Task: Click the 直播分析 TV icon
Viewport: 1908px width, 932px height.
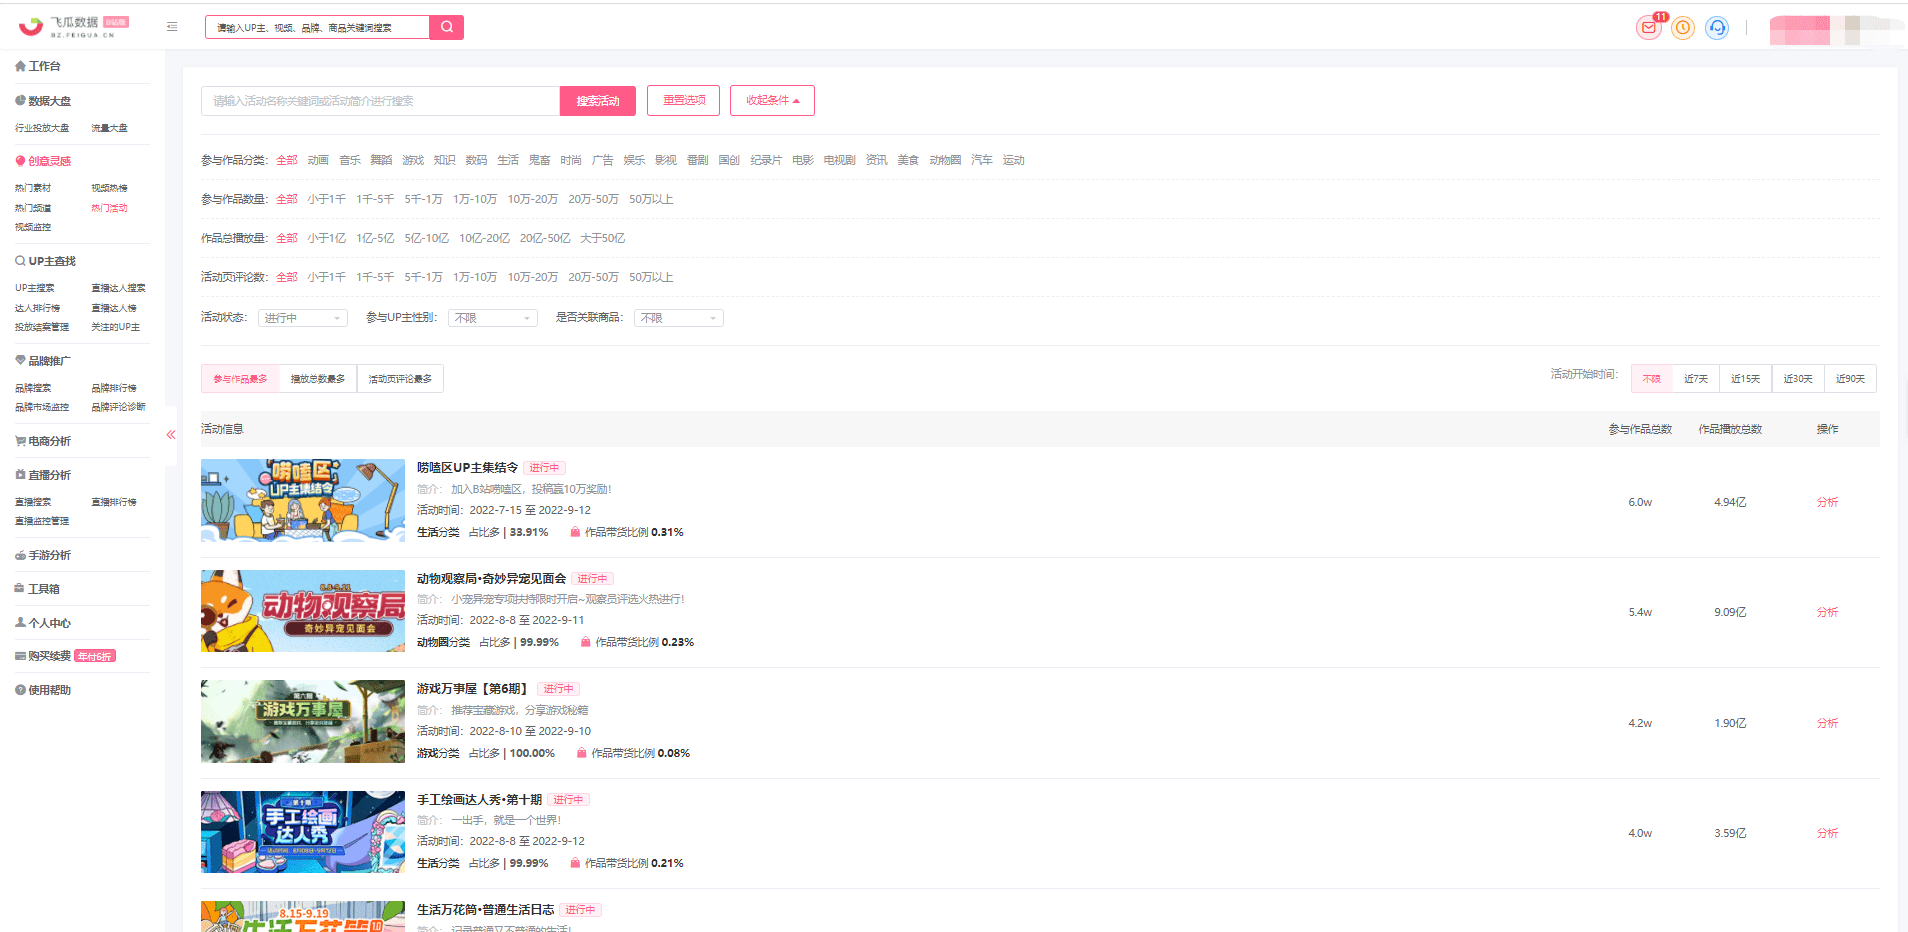Action: [20, 475]
